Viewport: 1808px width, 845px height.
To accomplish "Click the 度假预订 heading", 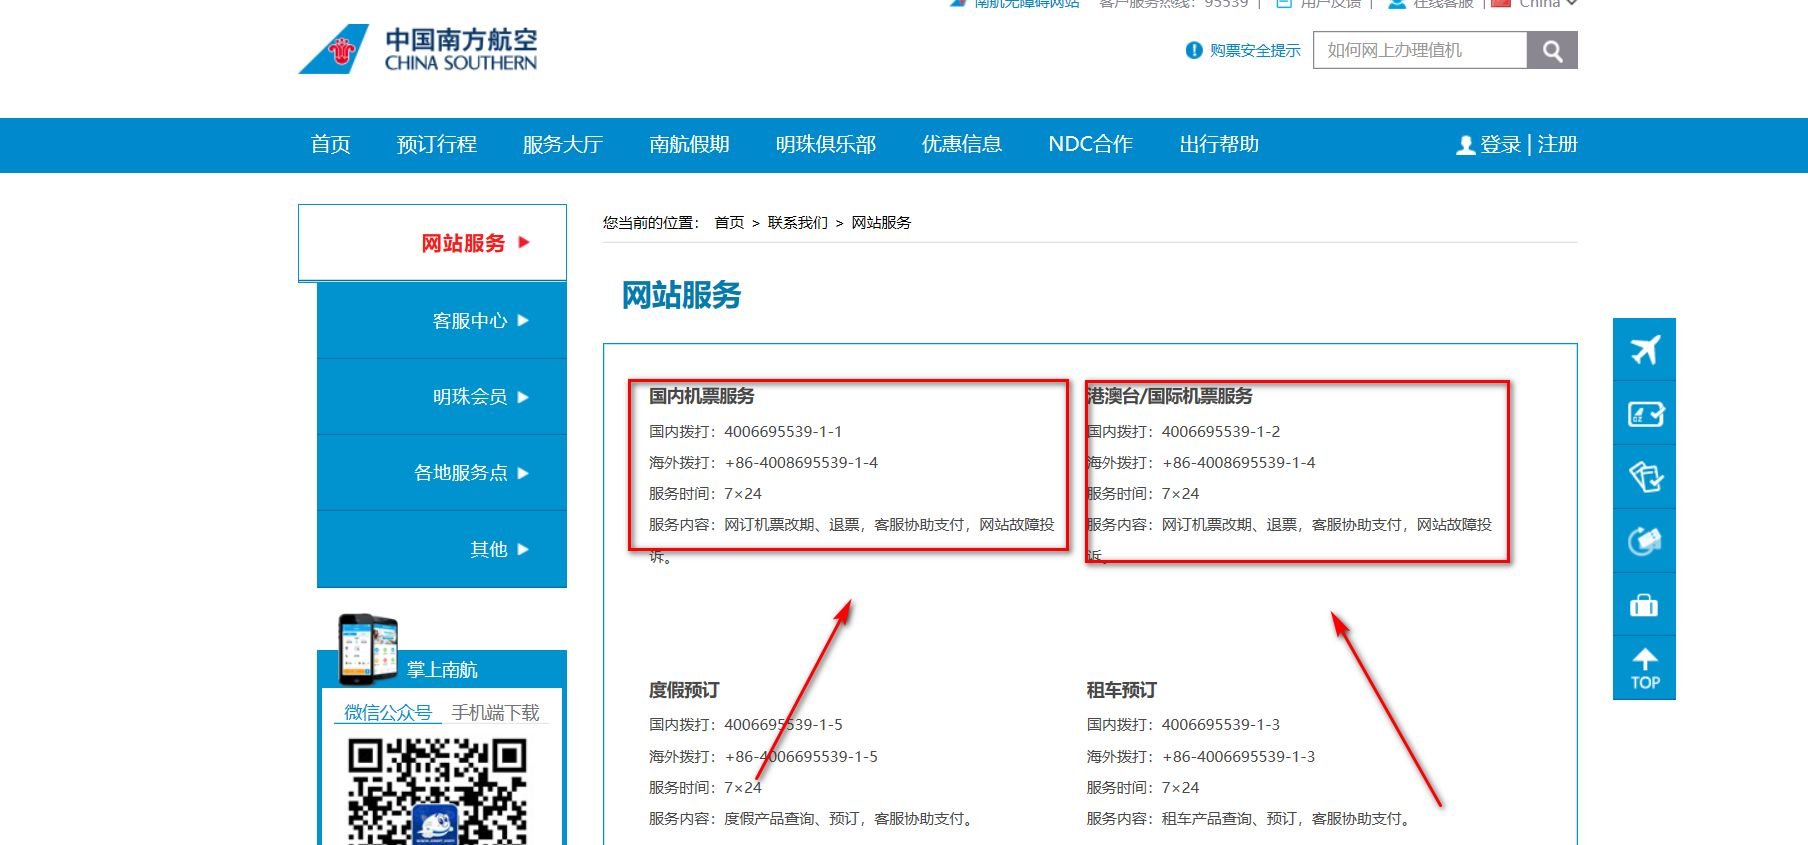I will pyautogui.click(x=684, y=690).
